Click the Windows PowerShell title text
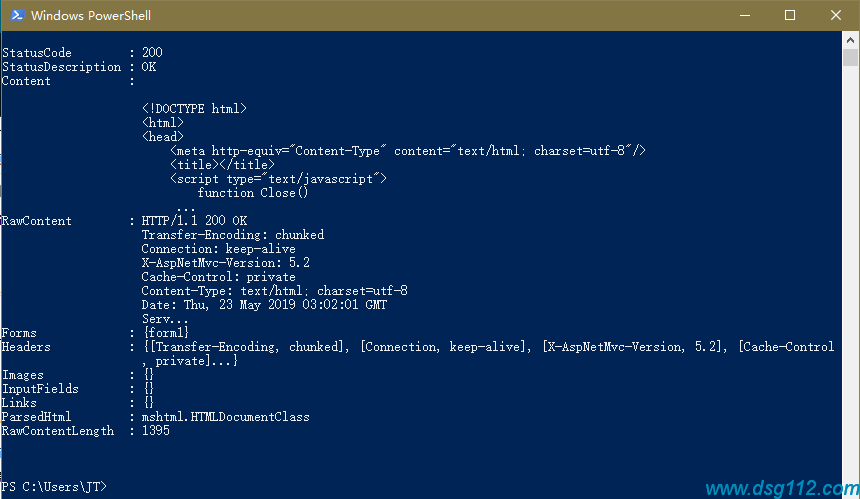860x499 pixels. click(x=91, y=15)
